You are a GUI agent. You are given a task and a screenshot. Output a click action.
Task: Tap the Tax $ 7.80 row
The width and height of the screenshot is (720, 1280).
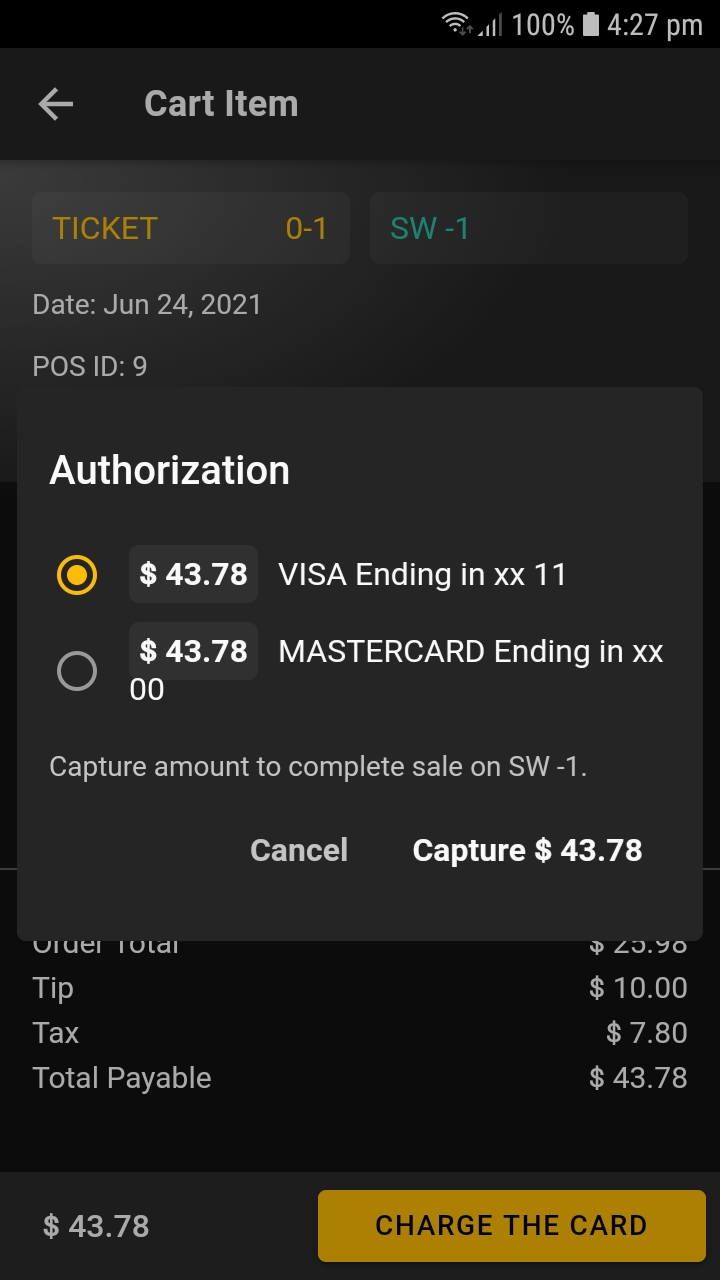click(x=359, y=1033)
